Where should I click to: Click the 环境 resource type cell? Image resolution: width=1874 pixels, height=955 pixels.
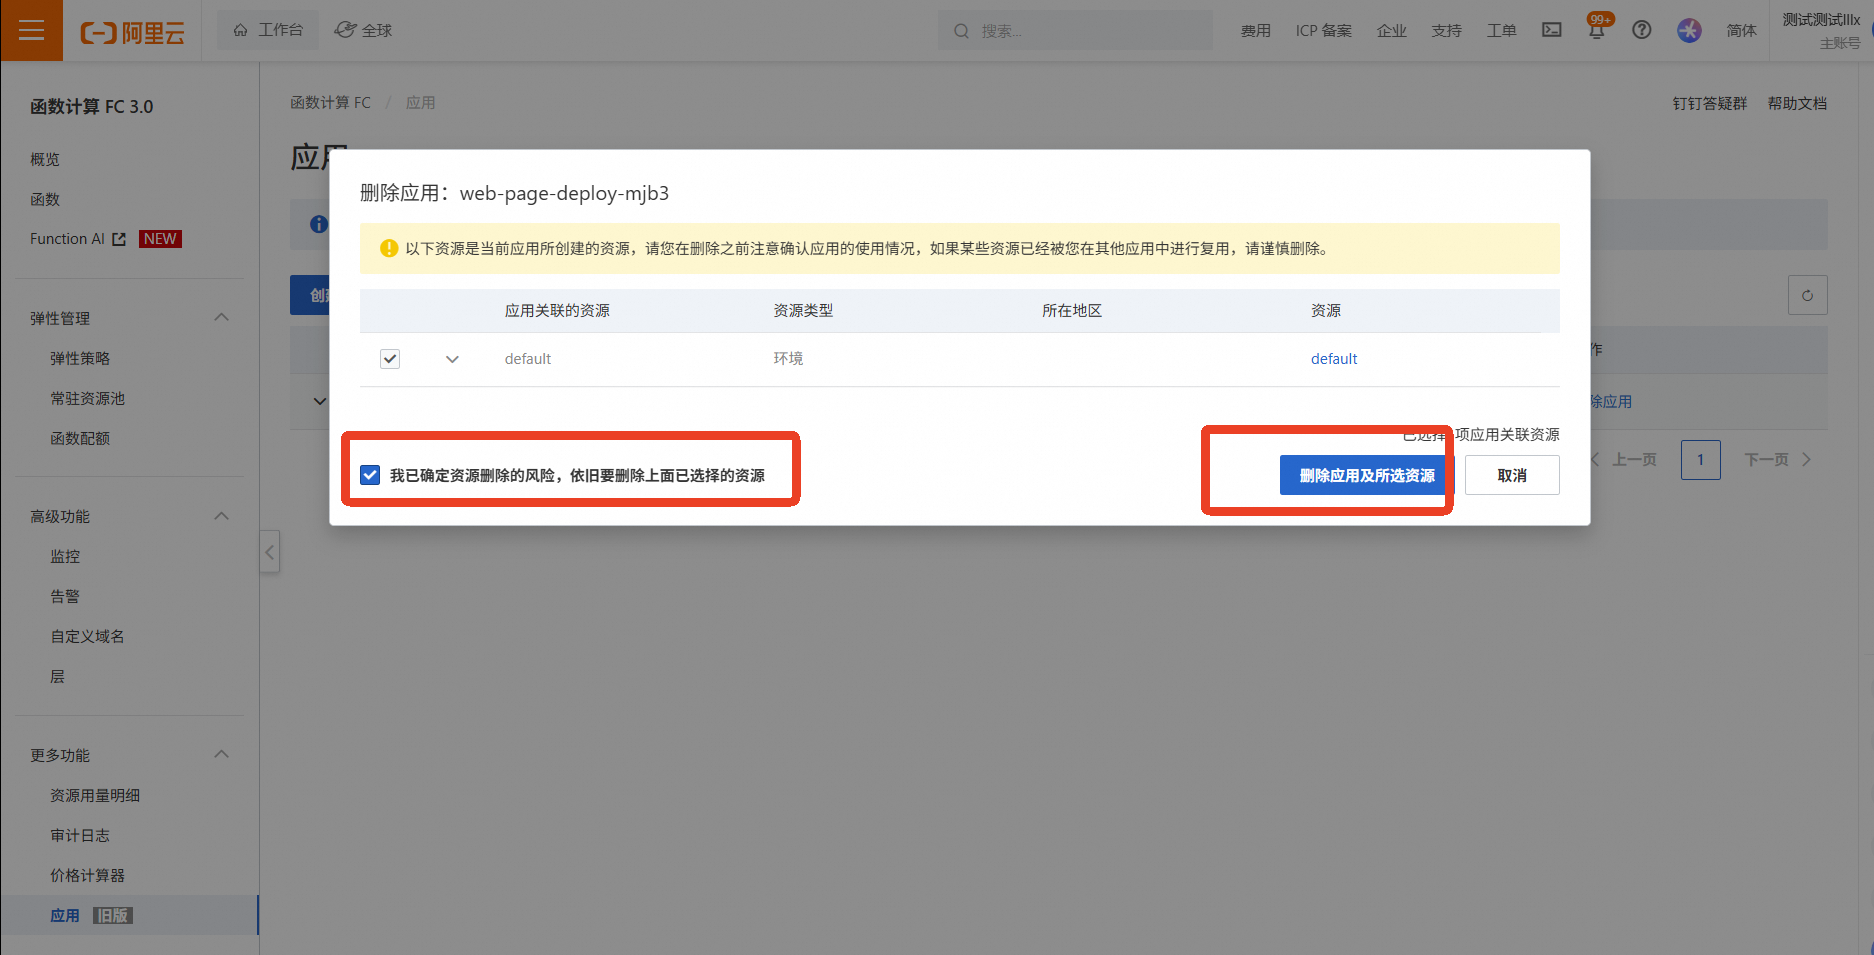788,358
